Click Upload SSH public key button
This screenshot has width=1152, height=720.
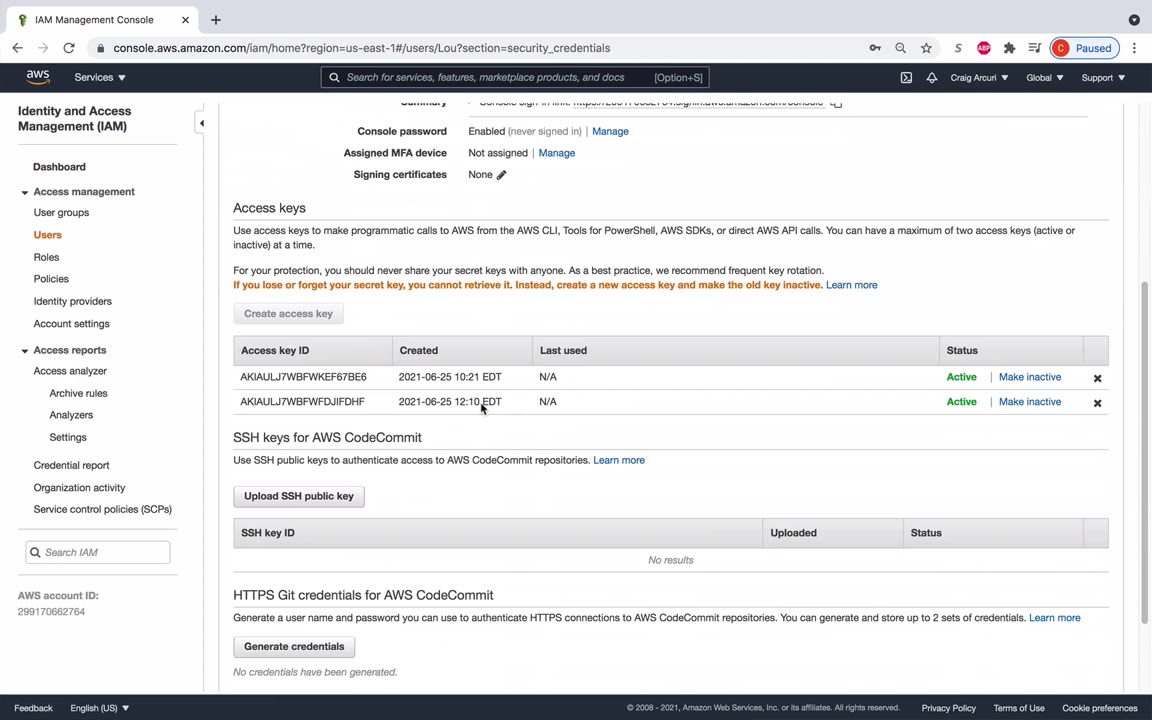pos(298,496)
